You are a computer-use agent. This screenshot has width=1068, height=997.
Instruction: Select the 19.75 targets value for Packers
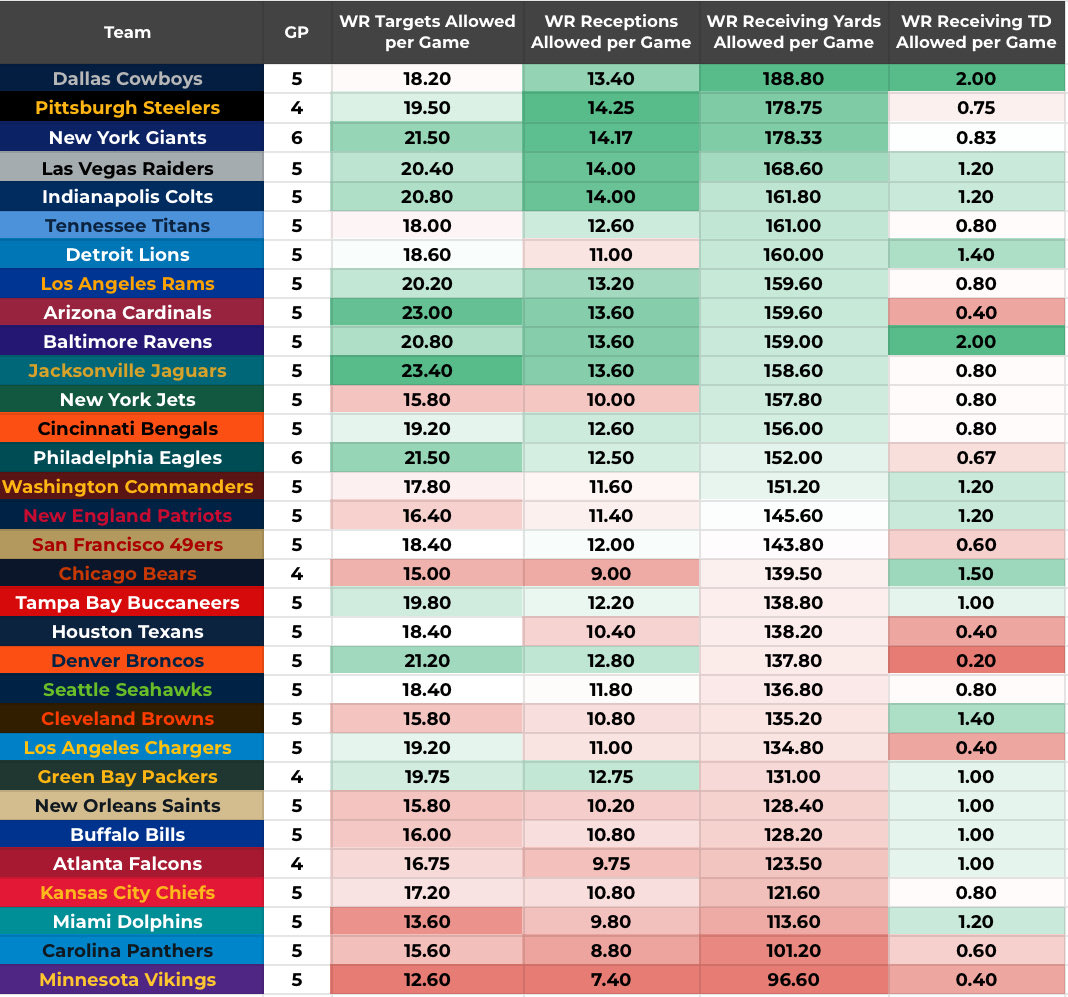click(426, 776)
